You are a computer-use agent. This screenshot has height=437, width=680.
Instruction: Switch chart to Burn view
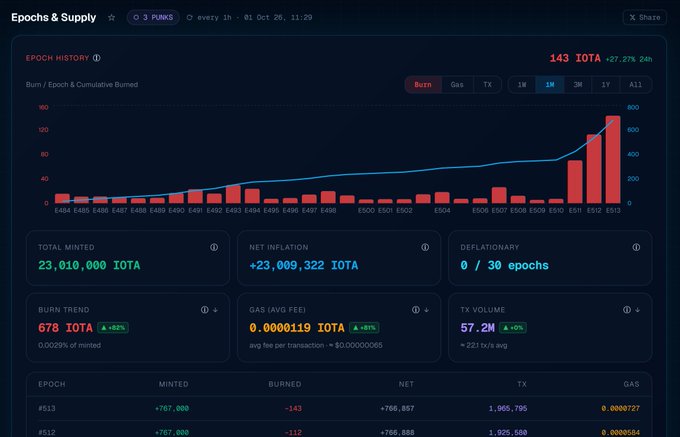[x=423, y=85]
